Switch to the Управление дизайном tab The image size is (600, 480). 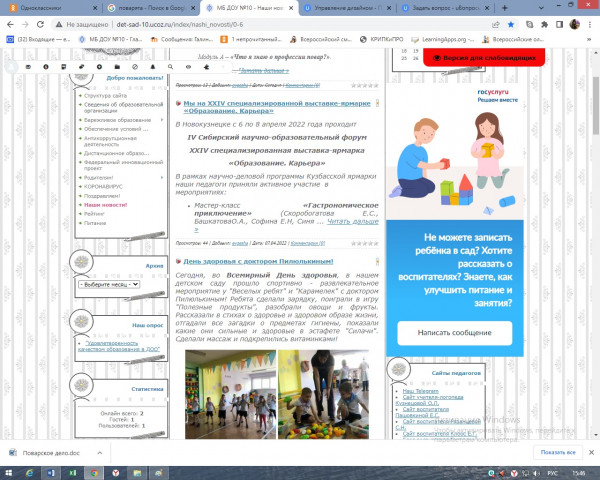click(x=347, y=8)
